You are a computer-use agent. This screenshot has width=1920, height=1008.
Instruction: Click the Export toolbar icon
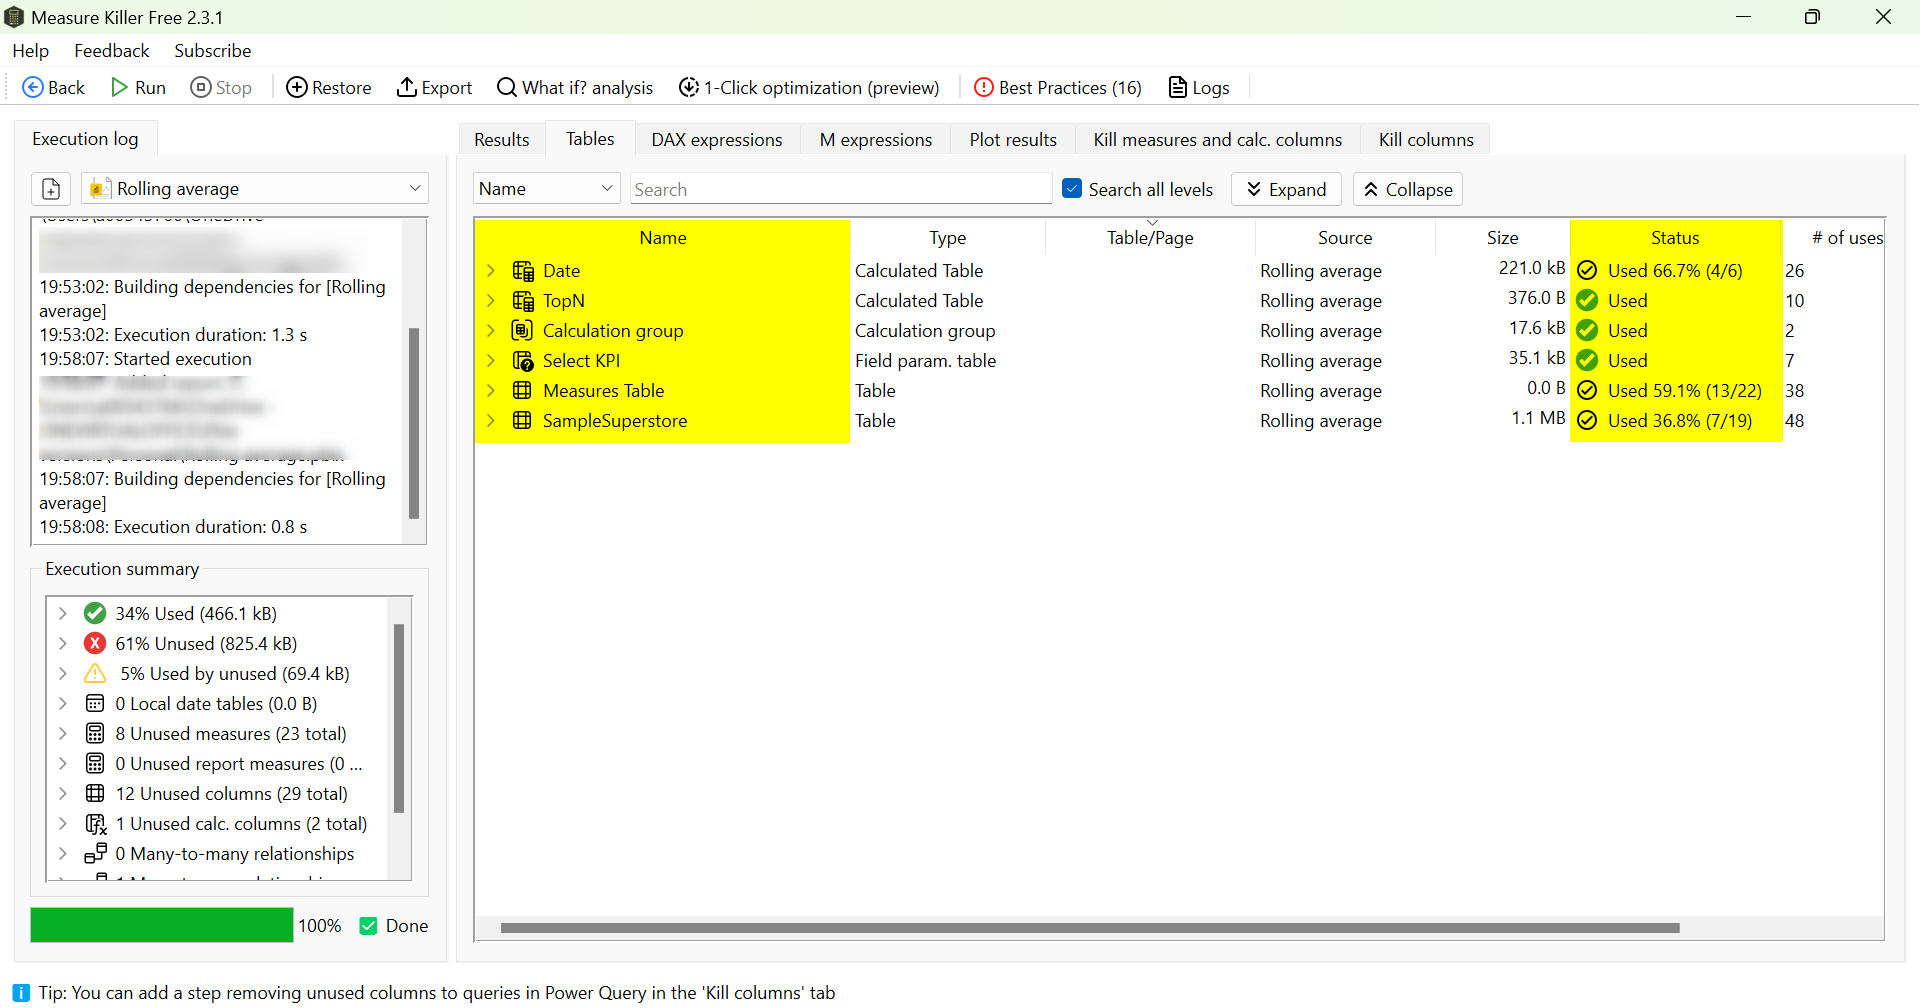407,88
